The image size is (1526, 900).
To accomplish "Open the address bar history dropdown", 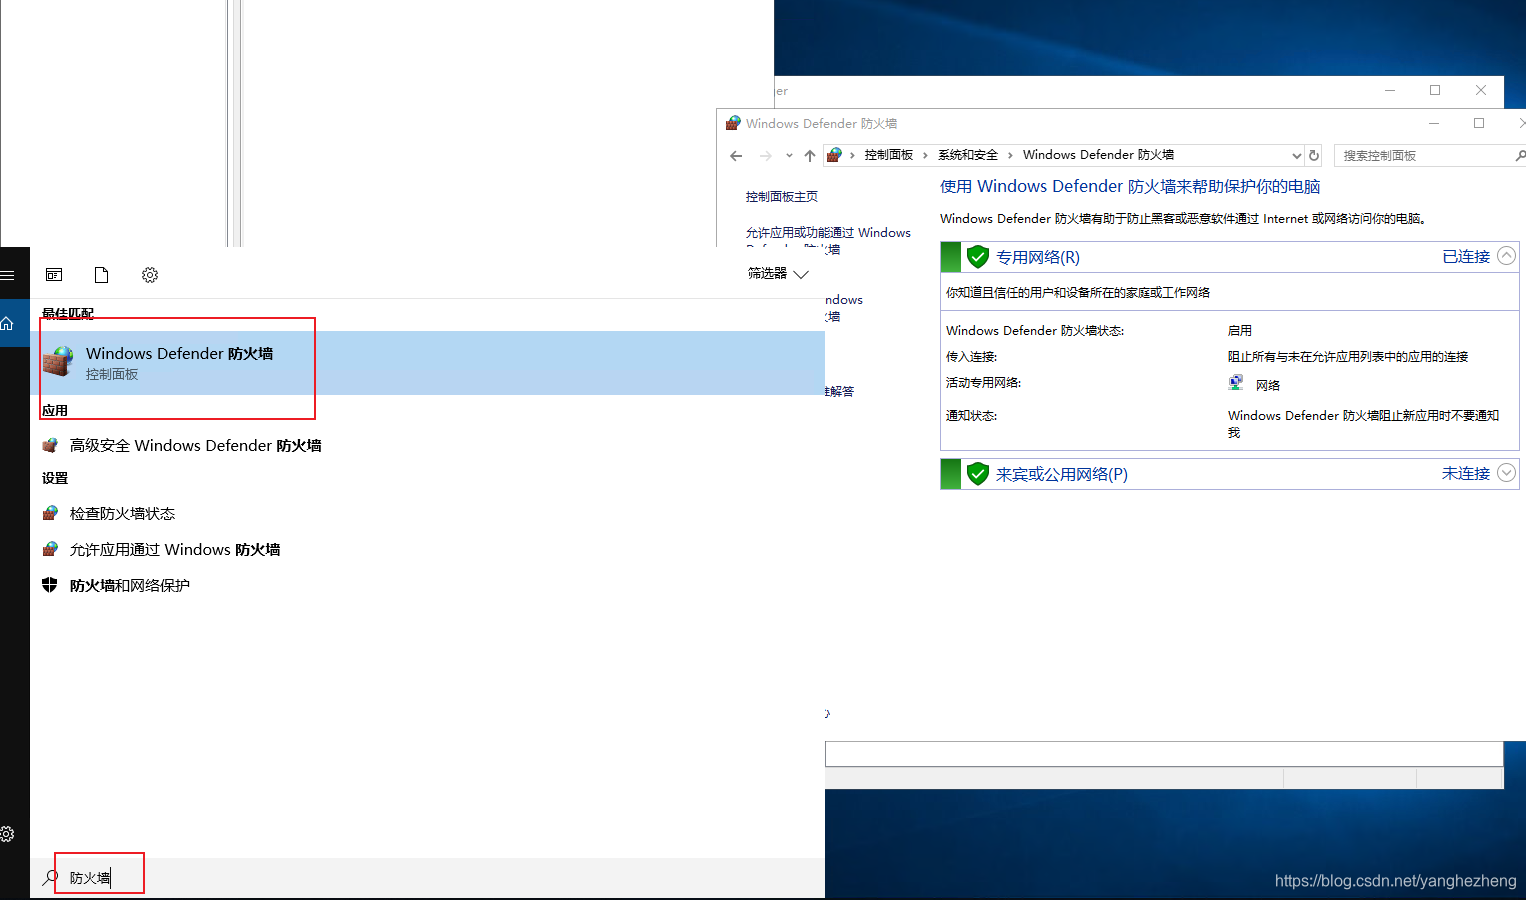I will pyautogui.click(x=1296, y=156).
